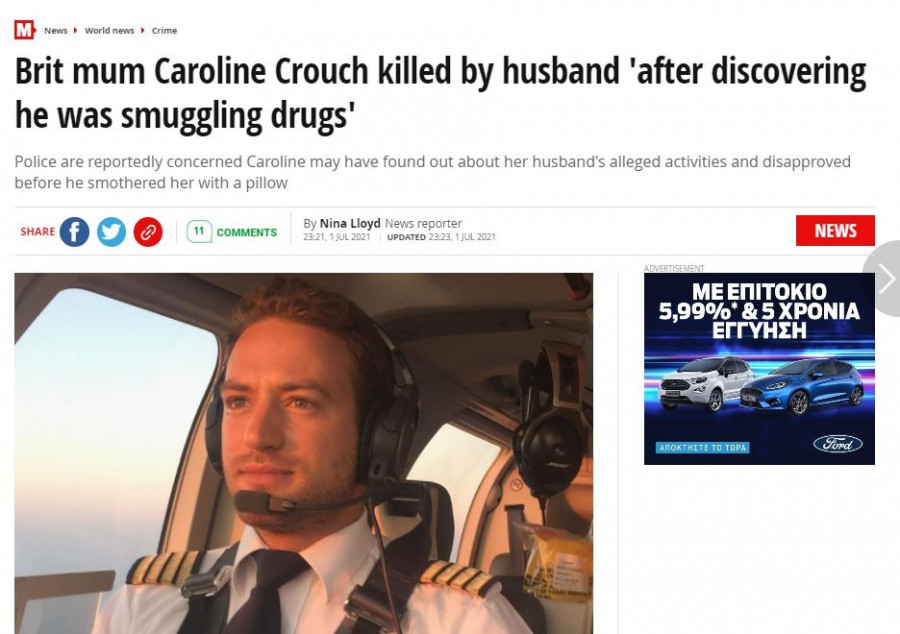Image resolution: width=900 pixels, height=634 pixels.
Task: Click the article subheading about police concerns
Action: (x=432, y=172)
